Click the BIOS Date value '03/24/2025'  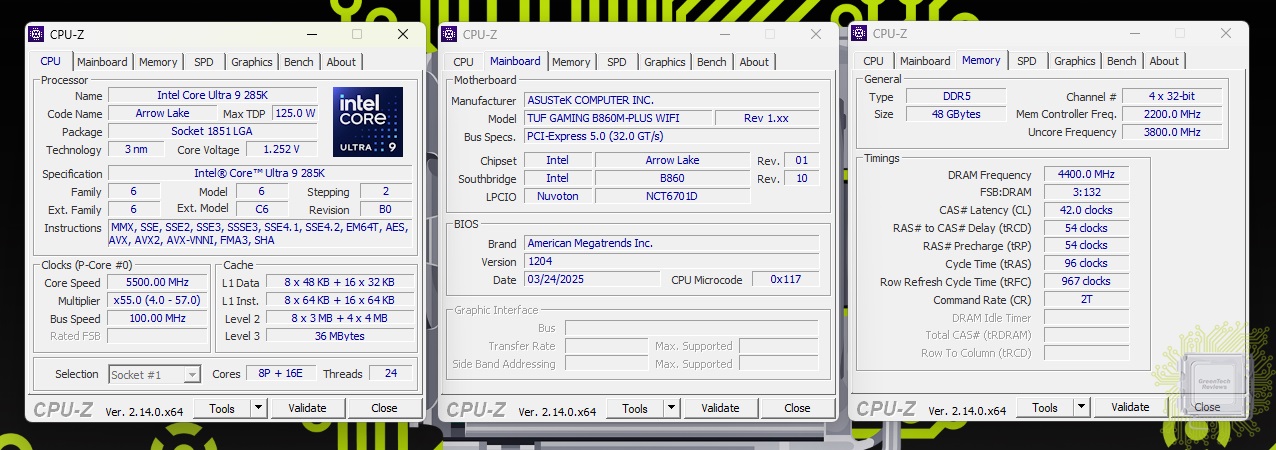pyautogui.click(x=590, y=279)
